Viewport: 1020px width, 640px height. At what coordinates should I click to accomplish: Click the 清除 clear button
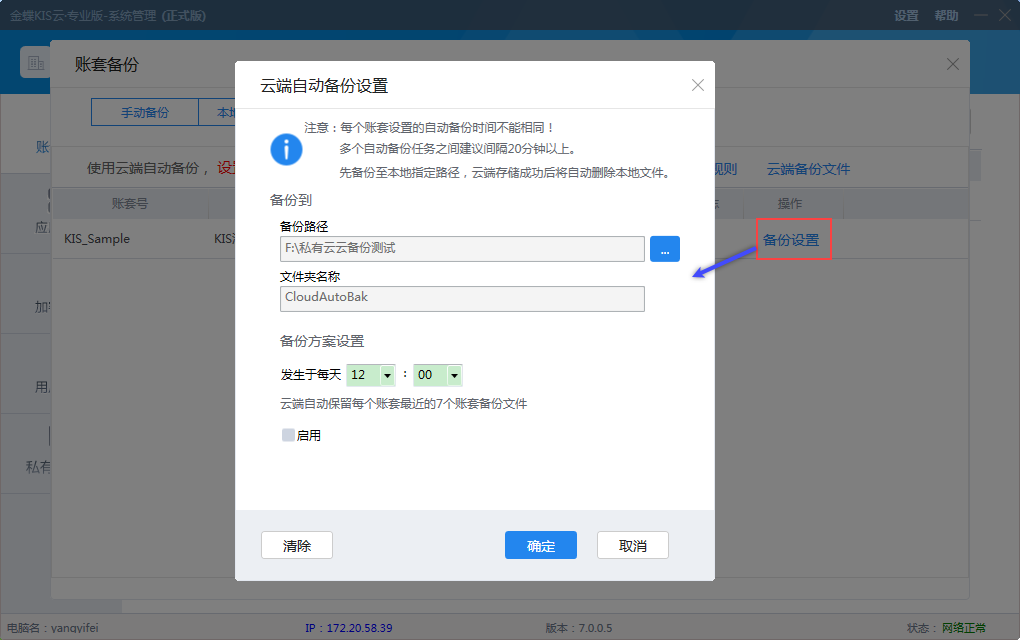pyautogui.click(x=297, y=545)
